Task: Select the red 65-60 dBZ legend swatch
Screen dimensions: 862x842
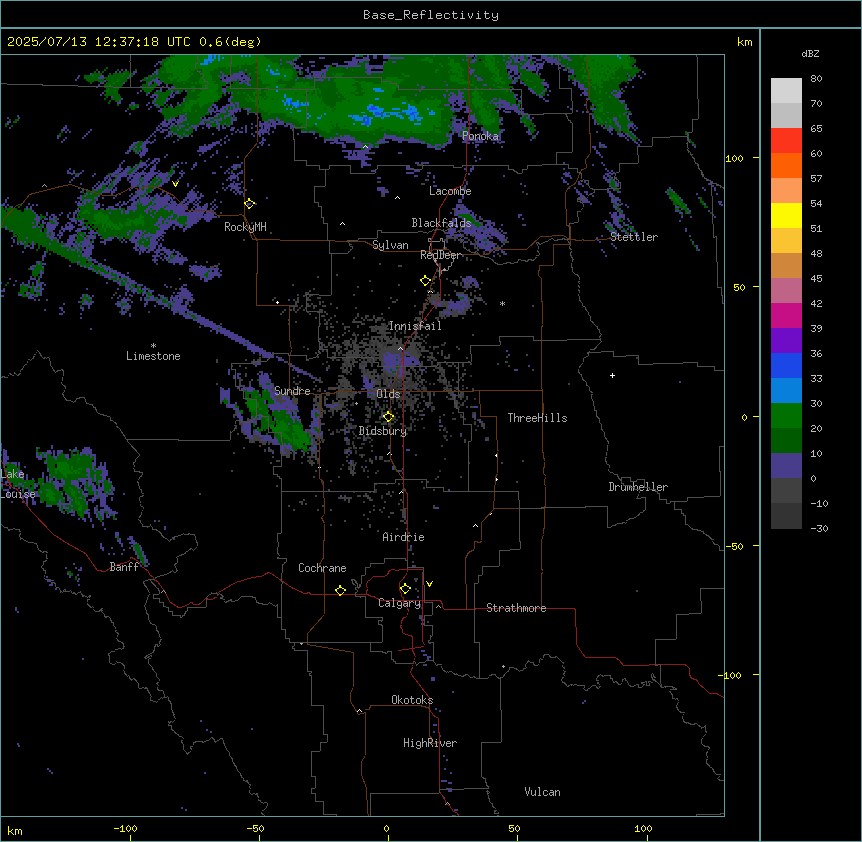Action: click(x=786, y=140)
